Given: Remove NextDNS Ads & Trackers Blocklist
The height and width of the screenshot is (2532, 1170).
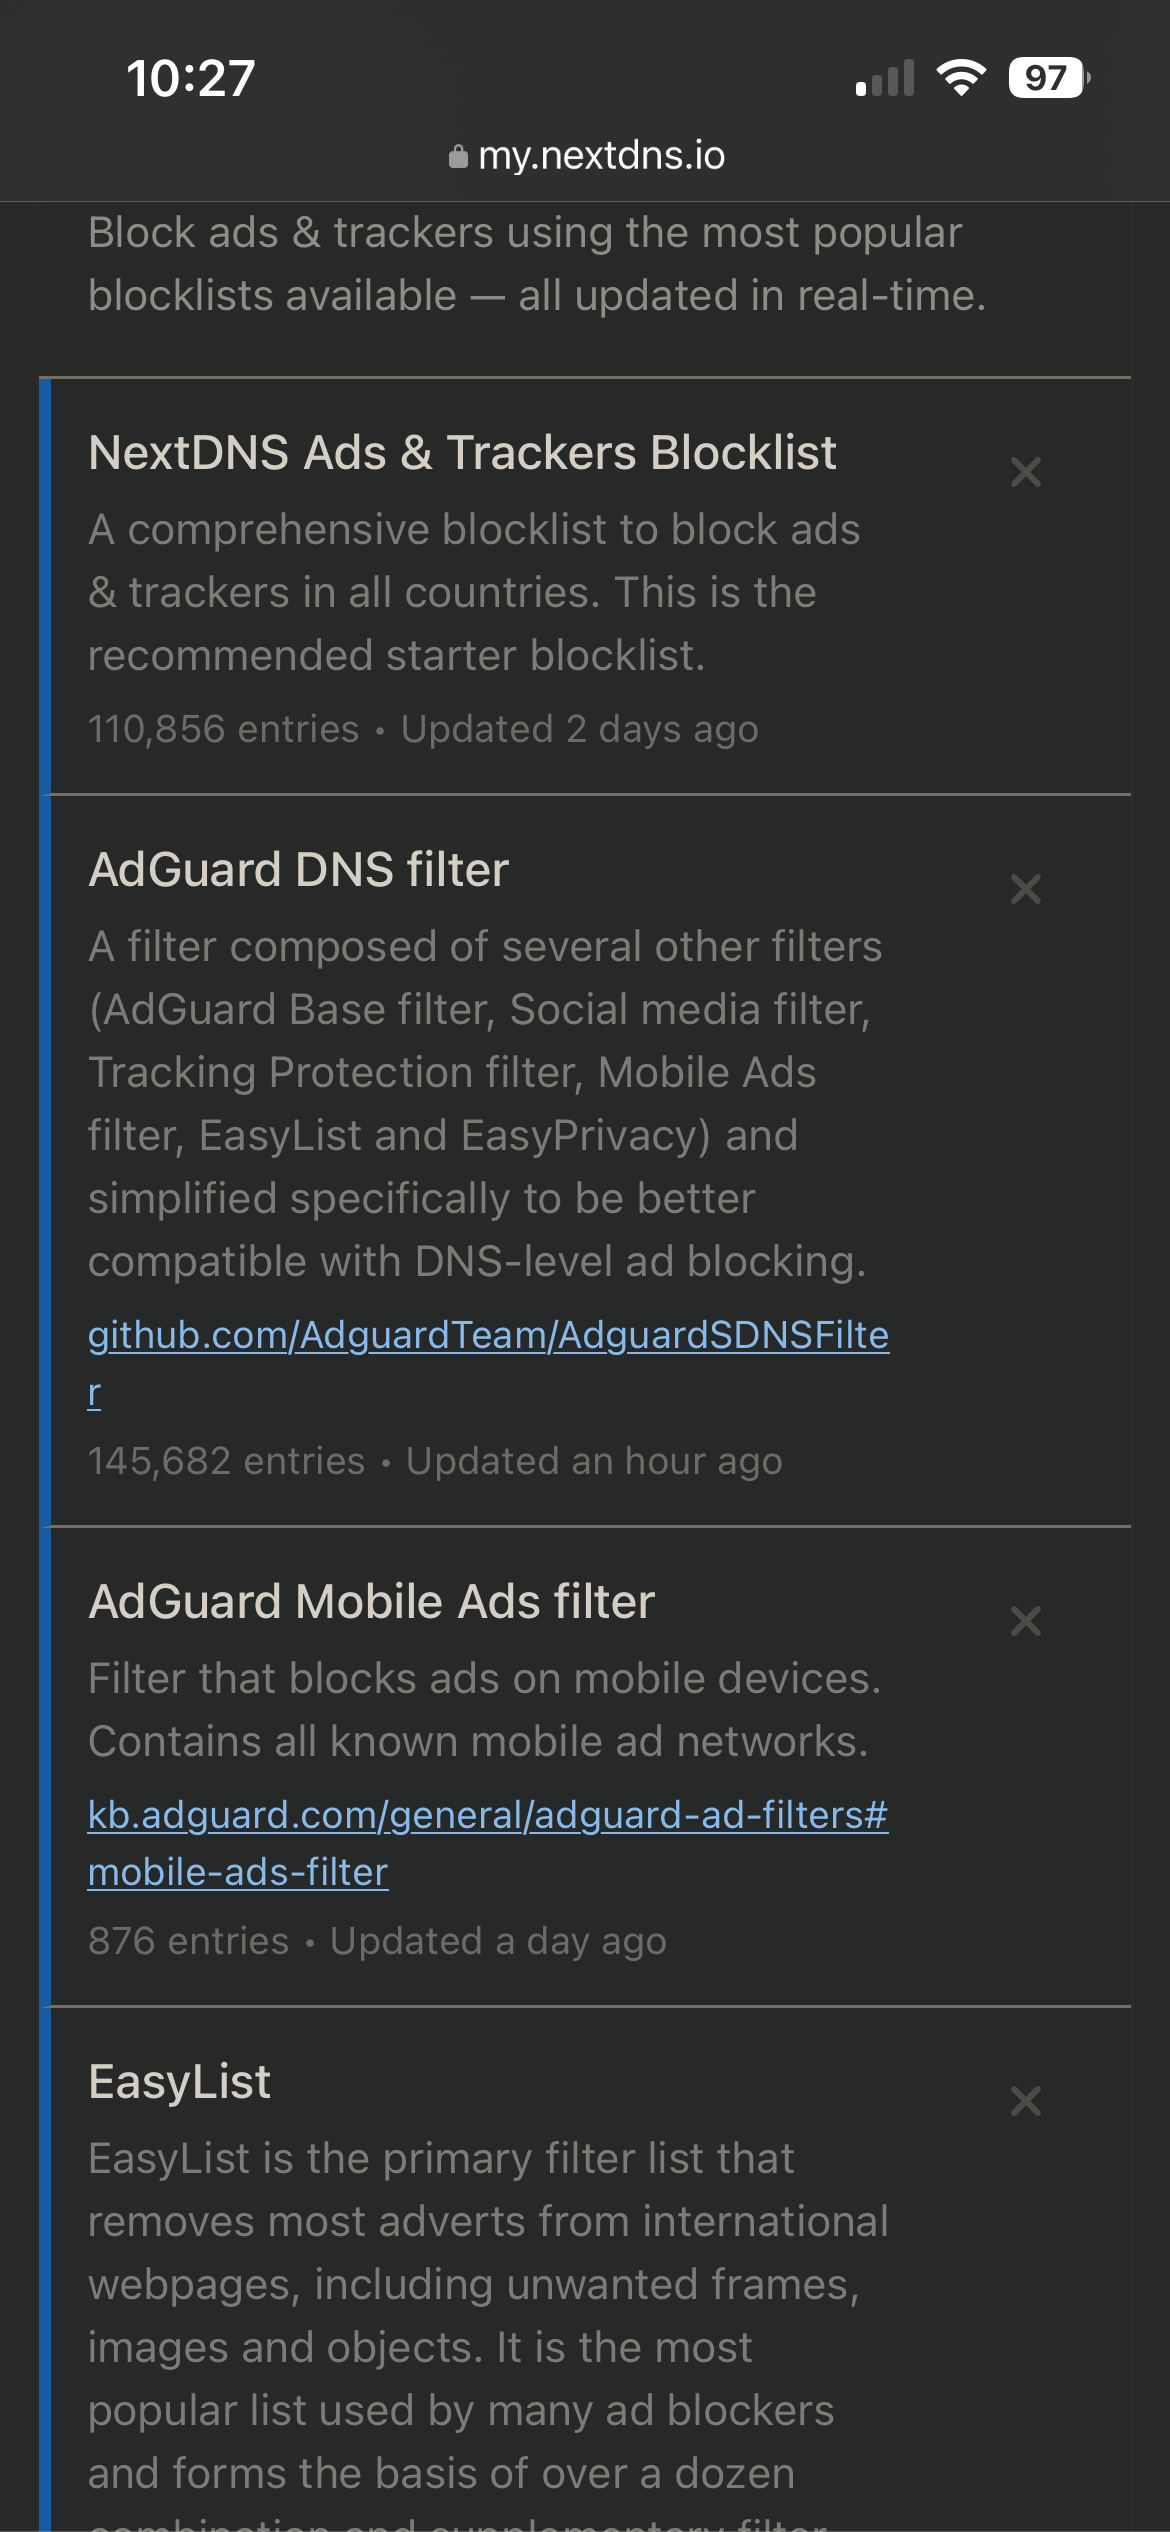Looking at the screenshot, I should (1025, 472).
